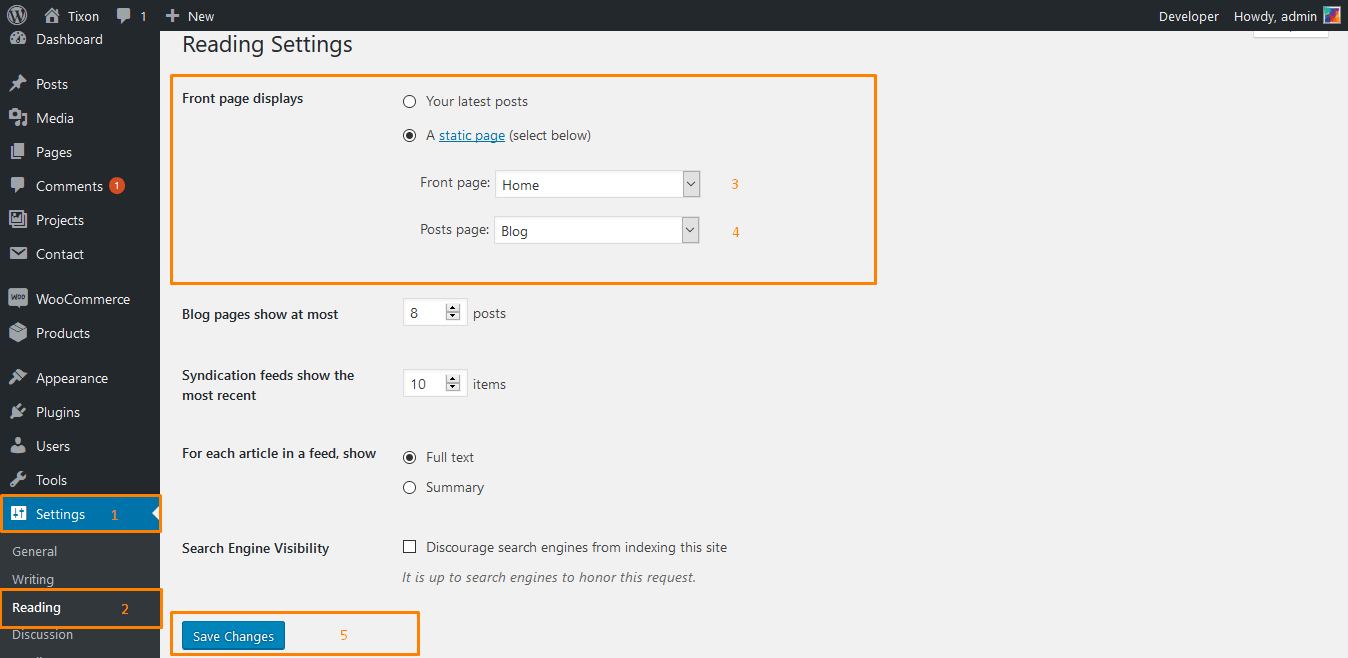Open the Writing settings submenu item
The height and width of the screenshot is (658, 1348).
click(x=33, y=579)
